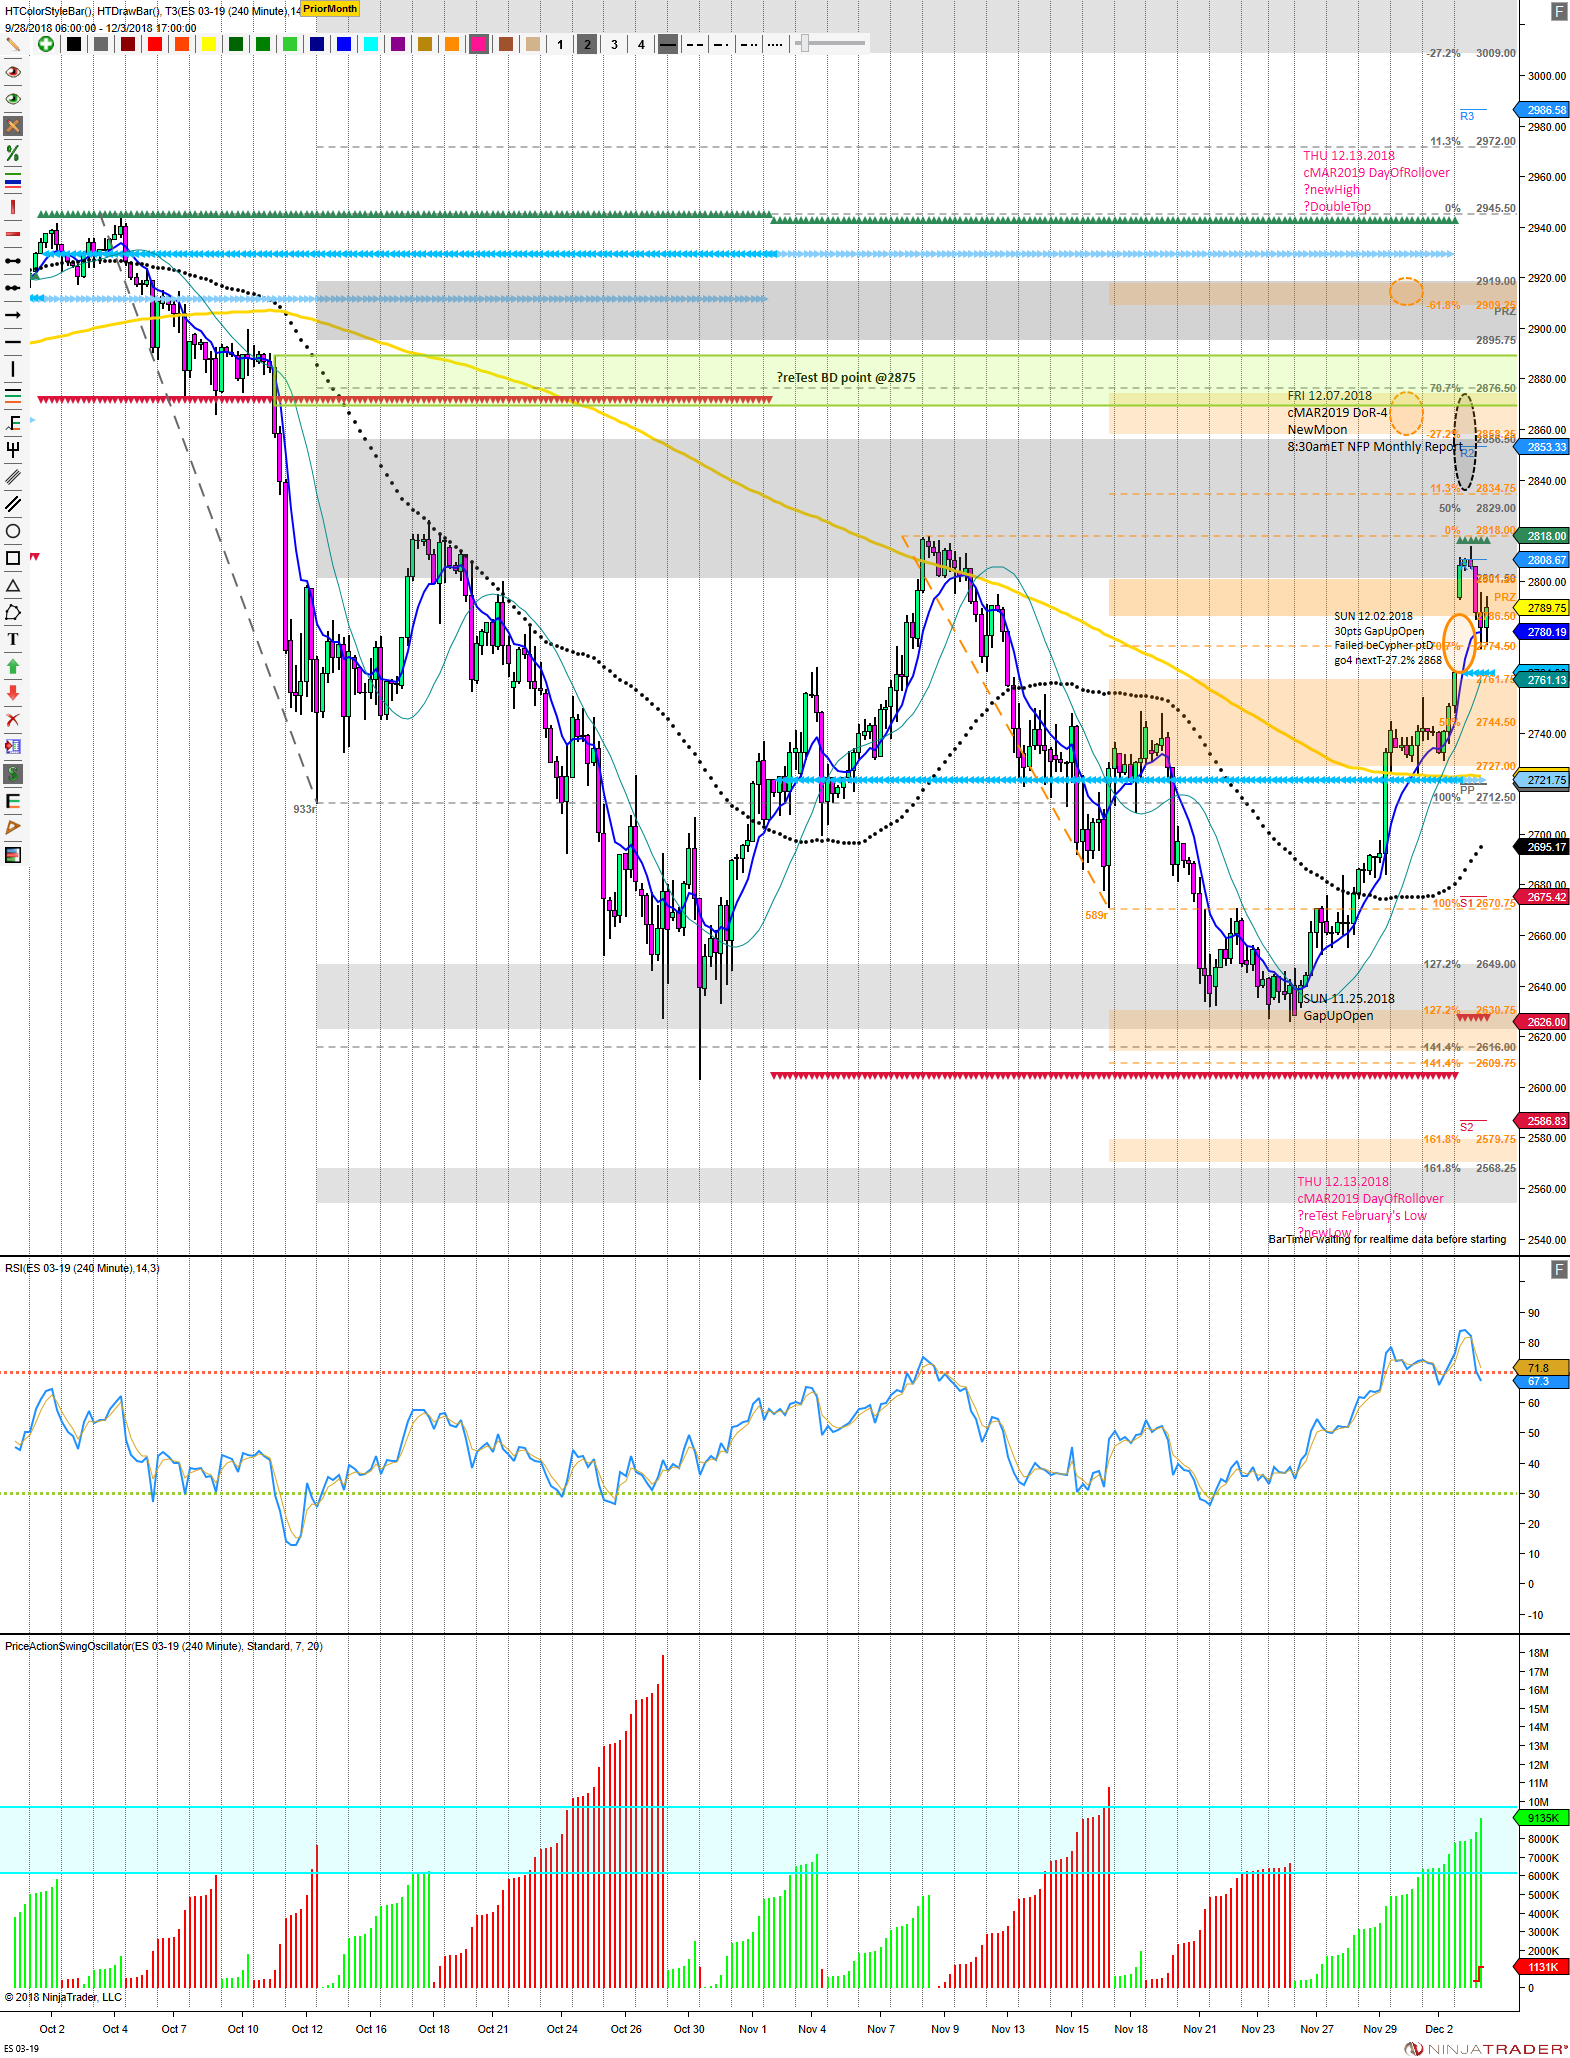The width and height of the screenshot is (1570, 2058).
Task: Toggle the red eye hide-drawings icon
Action: [13, 72]
